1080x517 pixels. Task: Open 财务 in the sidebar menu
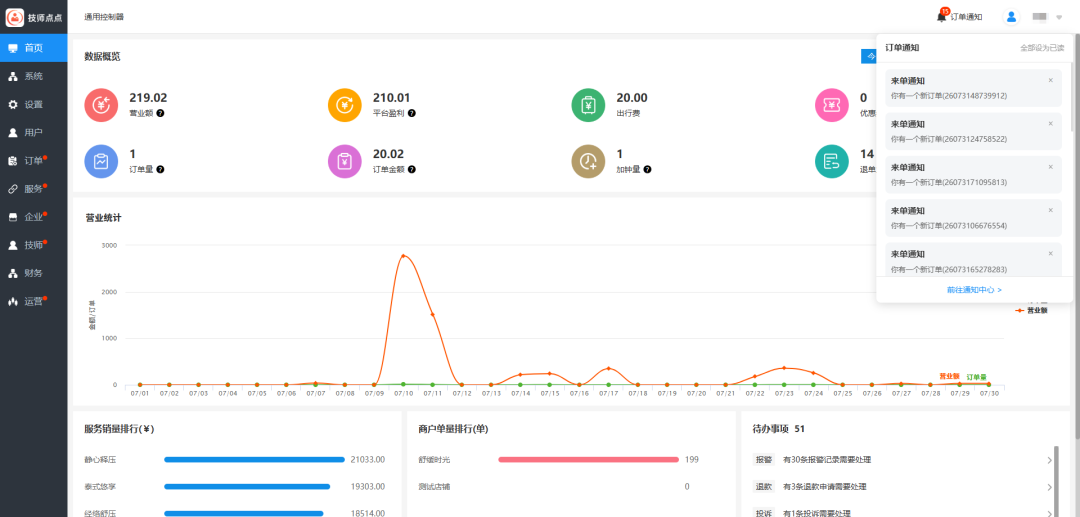(x=34, y=273)
